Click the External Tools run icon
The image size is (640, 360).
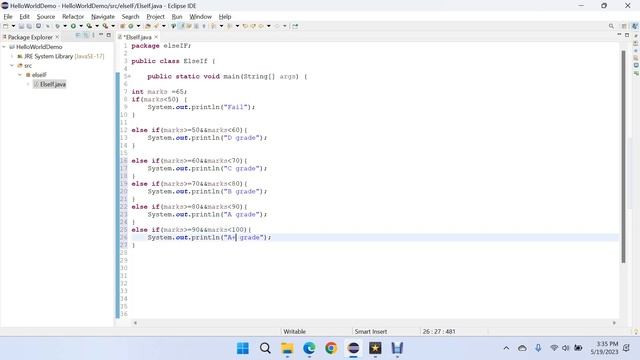(x=105, y=26)
